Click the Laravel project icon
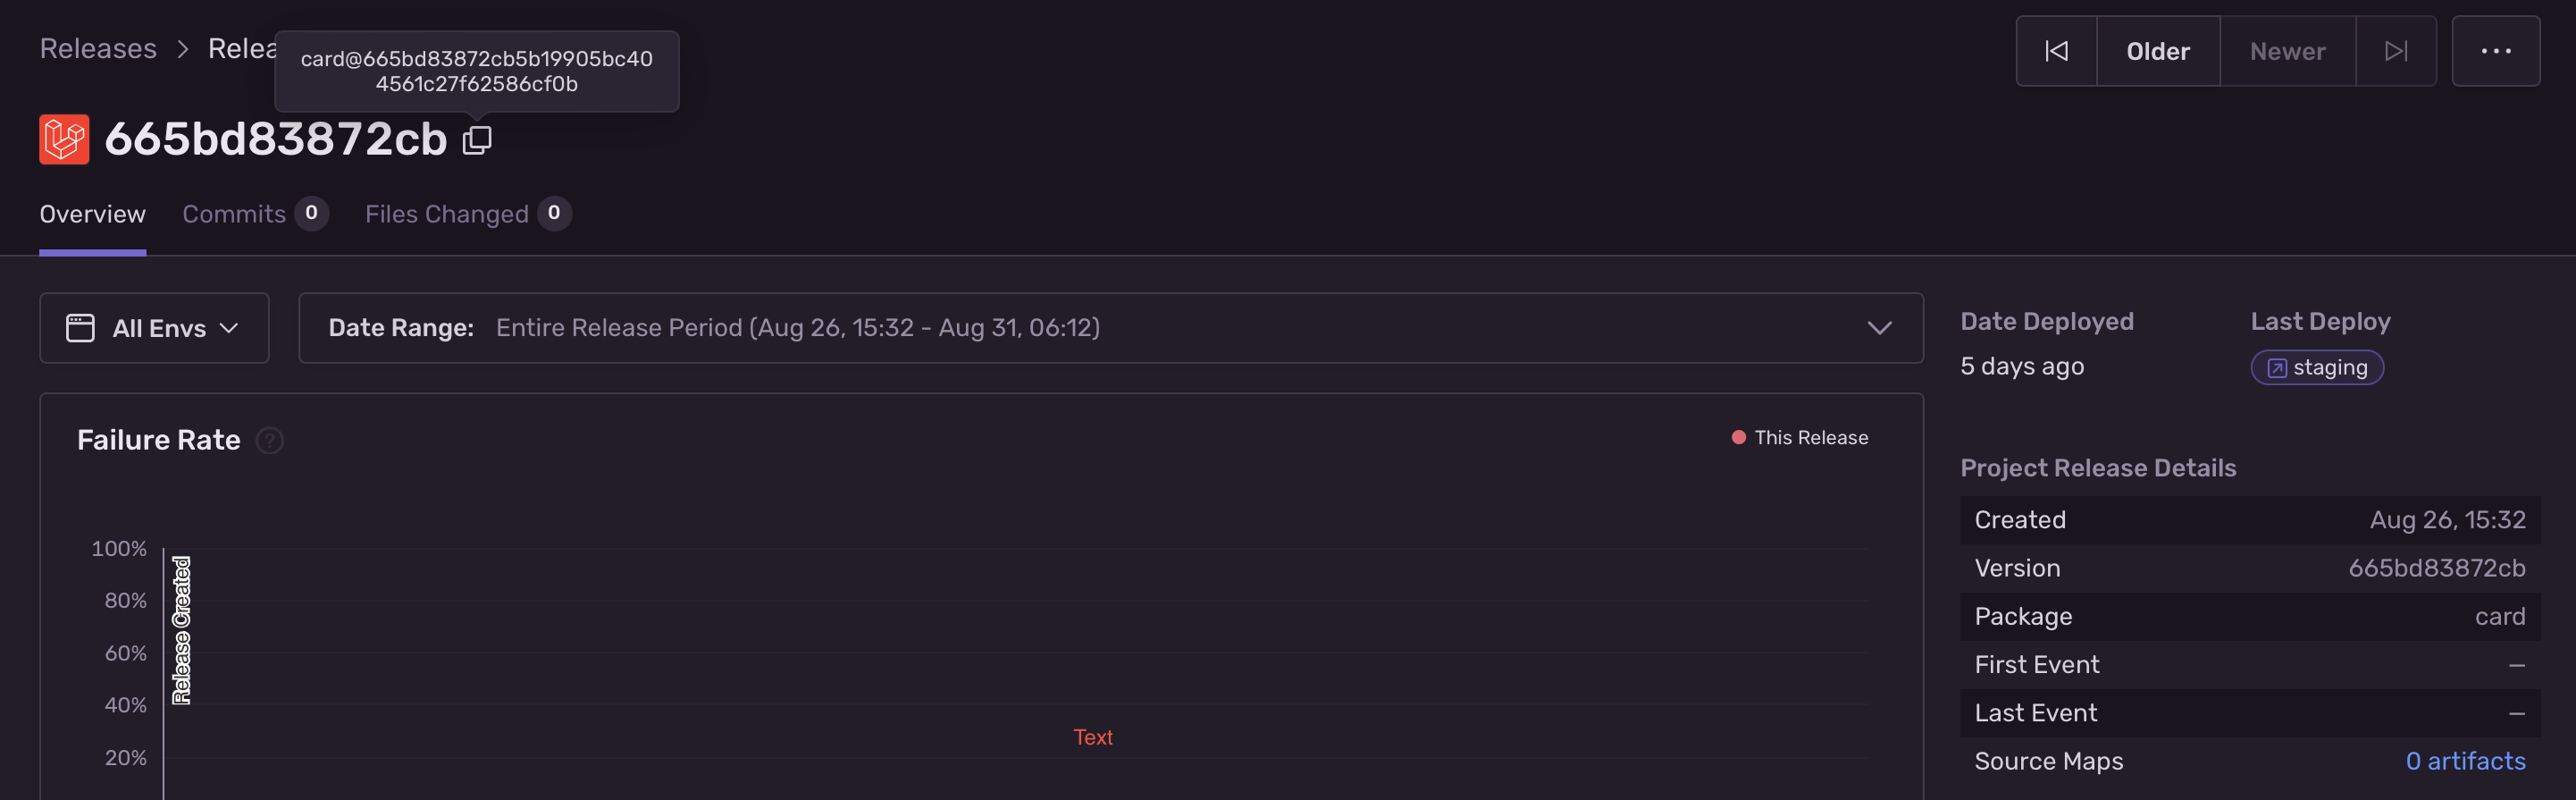Image resolution: width=2576 pixels, height=800 pixels. (x=65, y=139)
